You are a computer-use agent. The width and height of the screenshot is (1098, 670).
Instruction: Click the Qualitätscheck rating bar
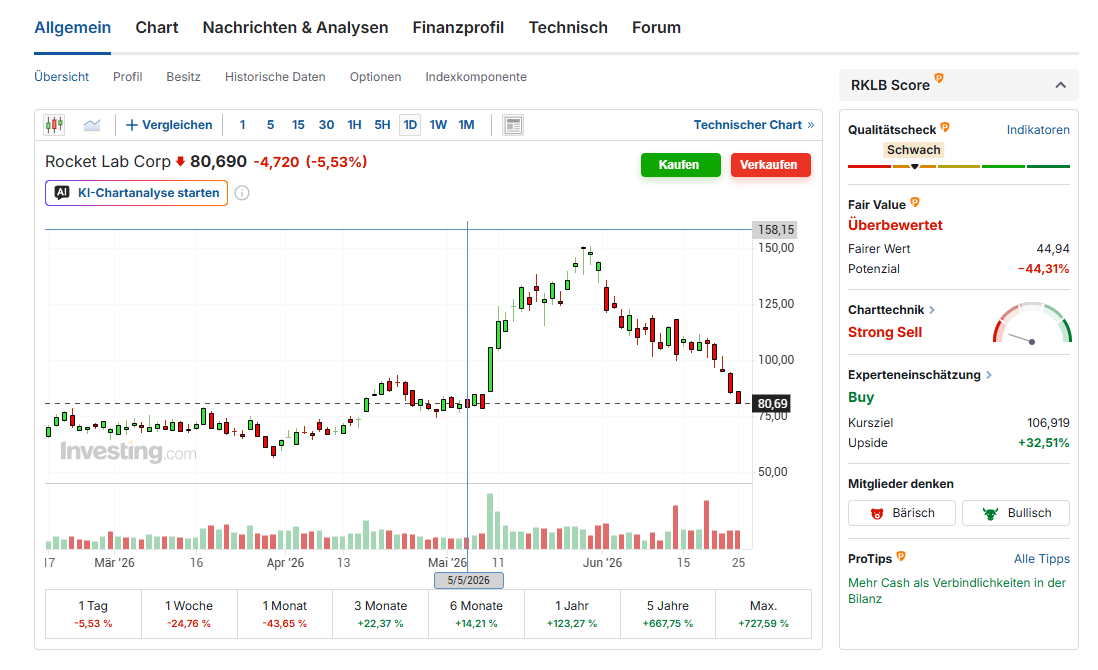click(959, 167)
